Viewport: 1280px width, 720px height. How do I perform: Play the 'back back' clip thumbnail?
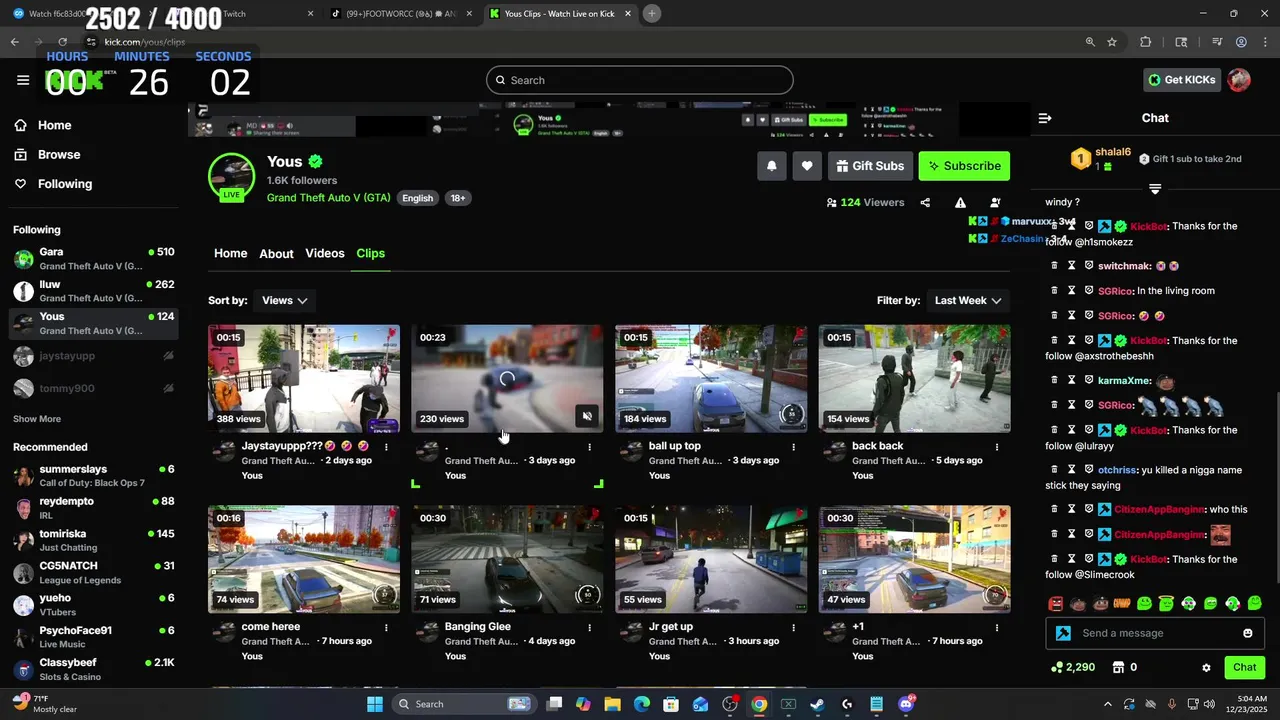(914, 378)
